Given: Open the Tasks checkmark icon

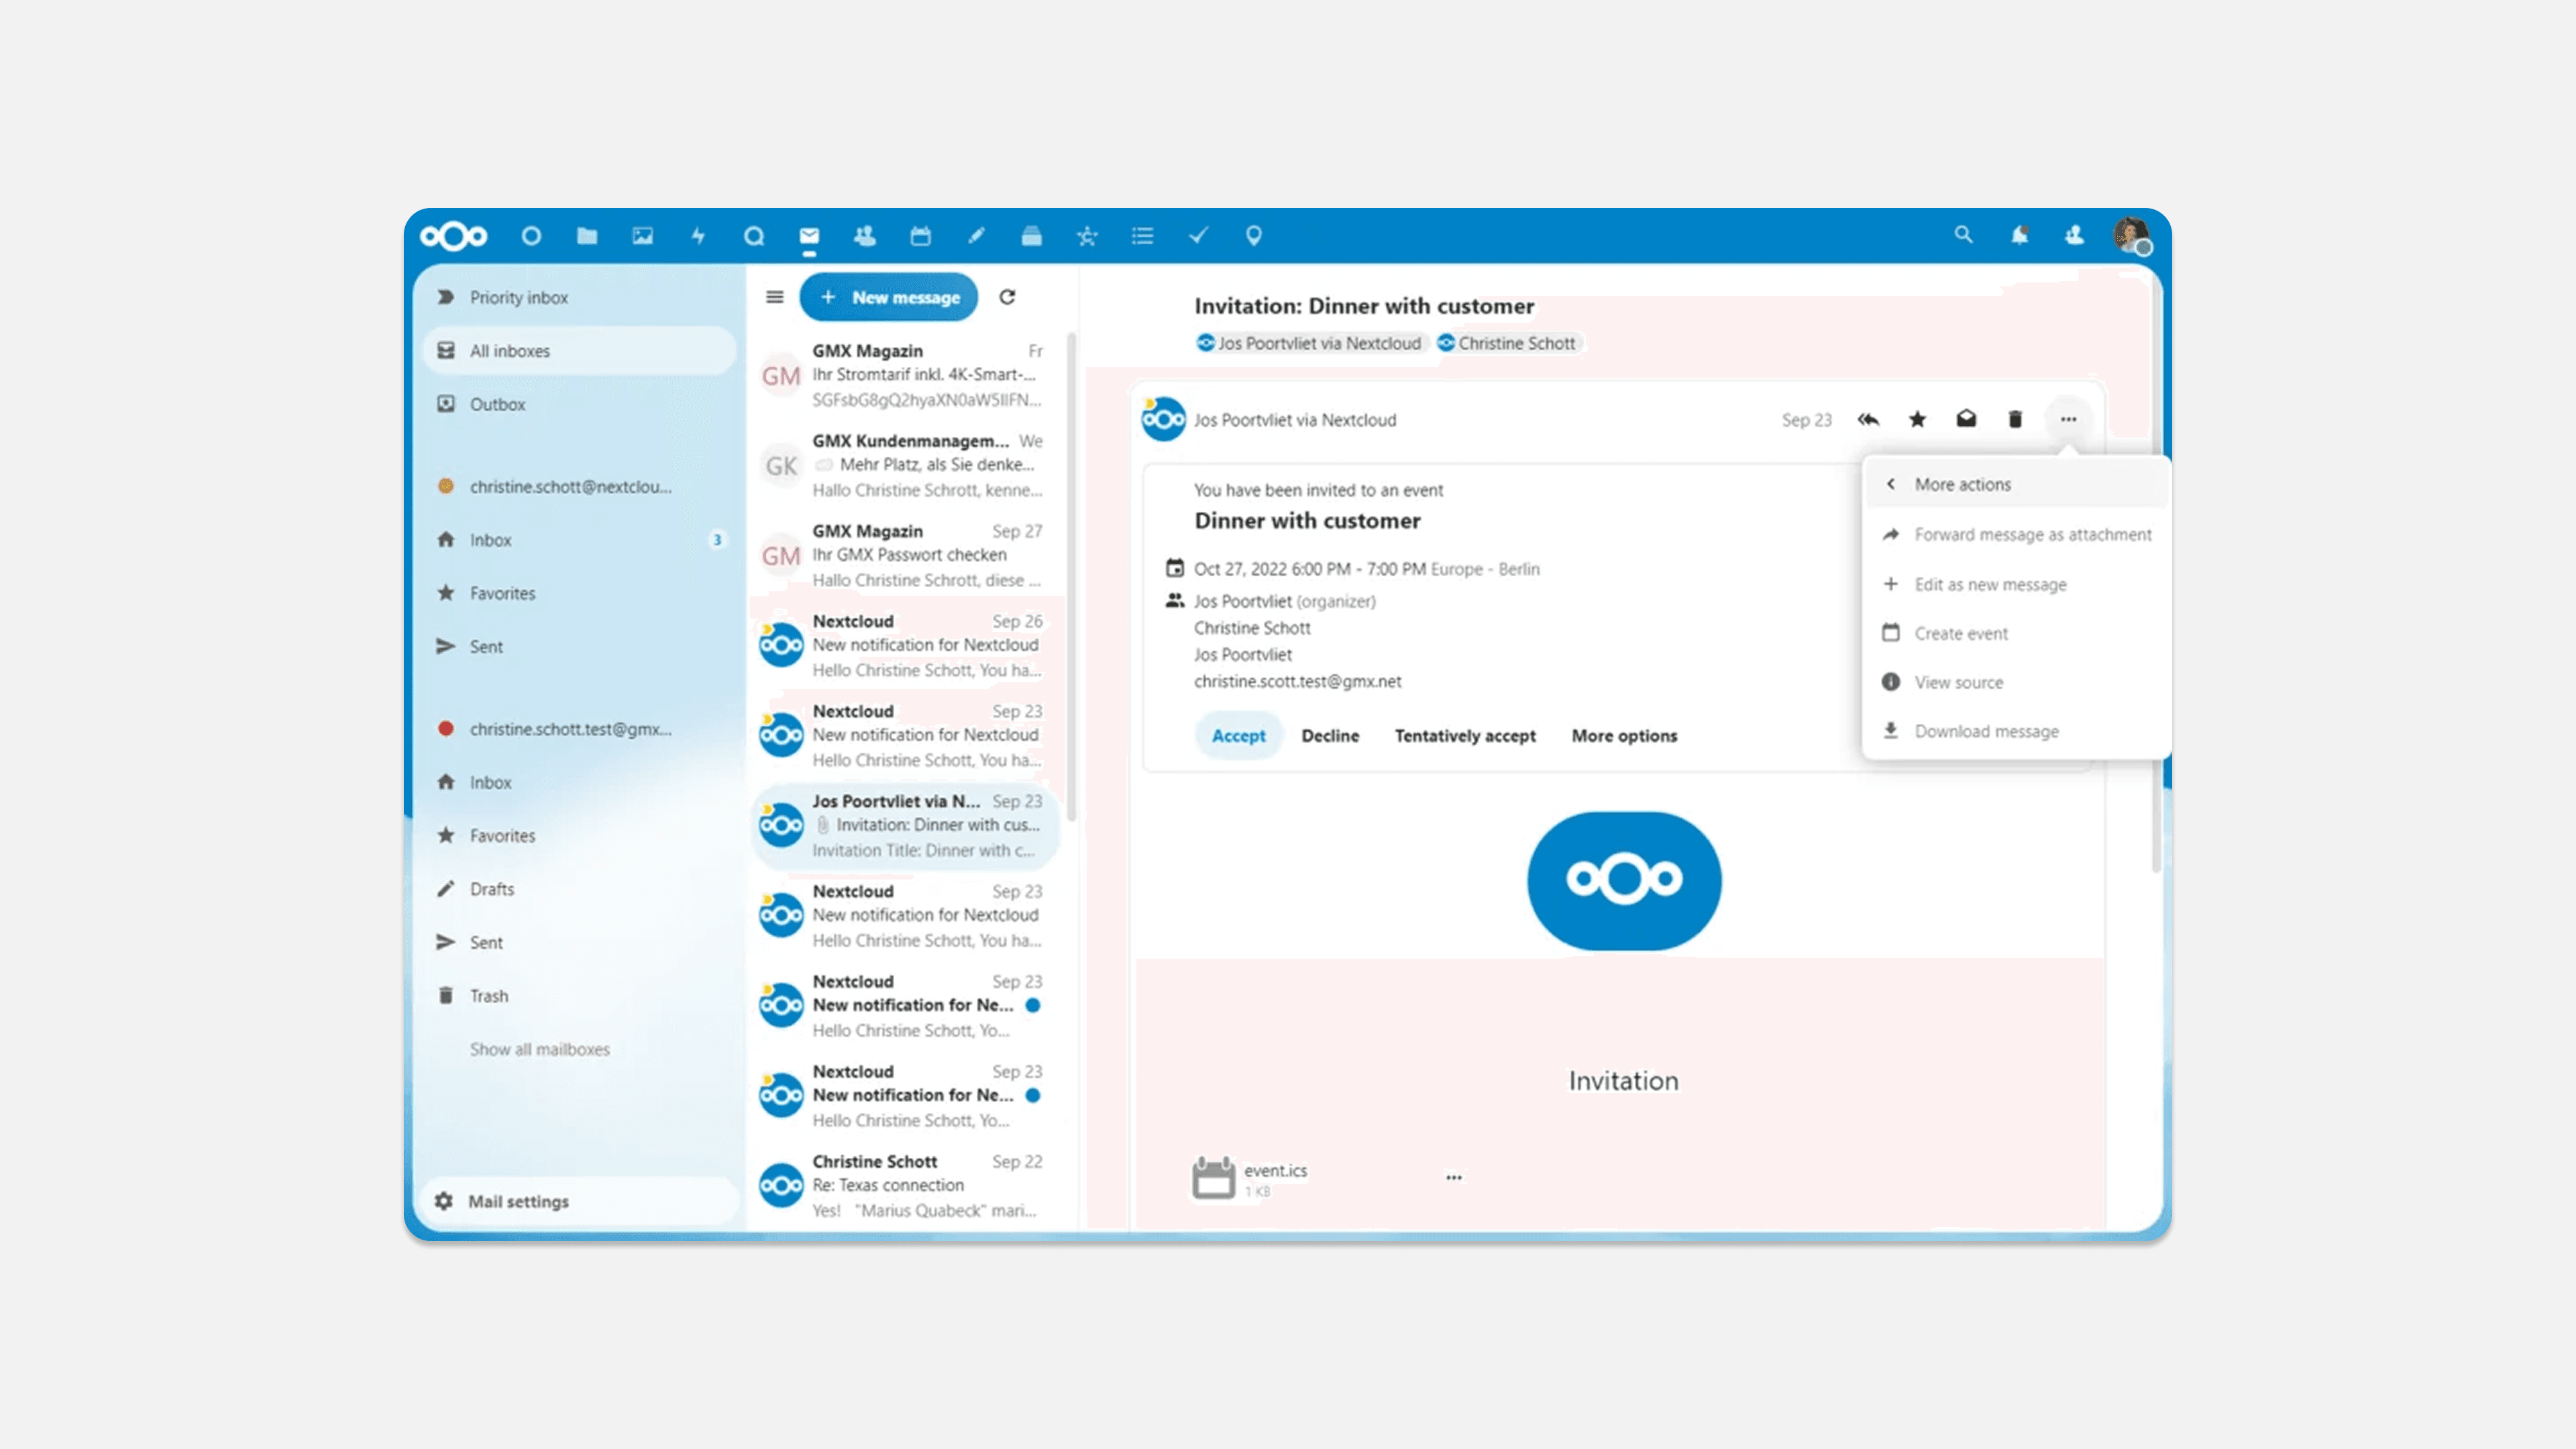Looking at the screenshot, I should point(1198,236).
